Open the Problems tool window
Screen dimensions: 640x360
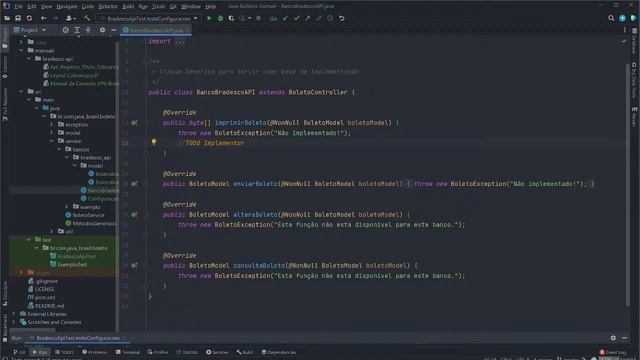click(94, 352)
